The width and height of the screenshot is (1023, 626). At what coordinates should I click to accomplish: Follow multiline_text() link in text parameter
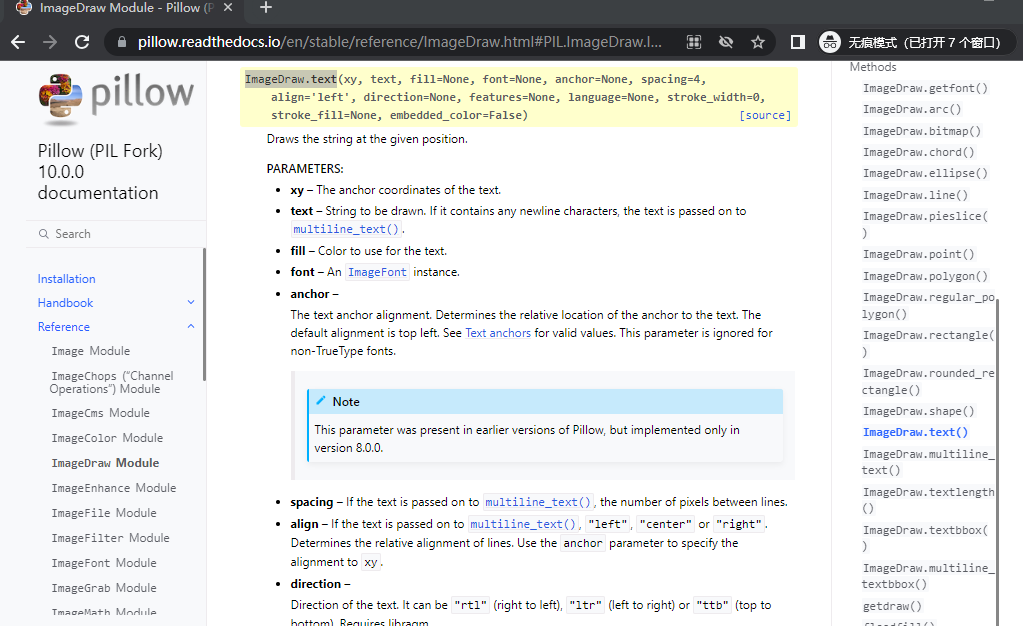tap(346, 229)
